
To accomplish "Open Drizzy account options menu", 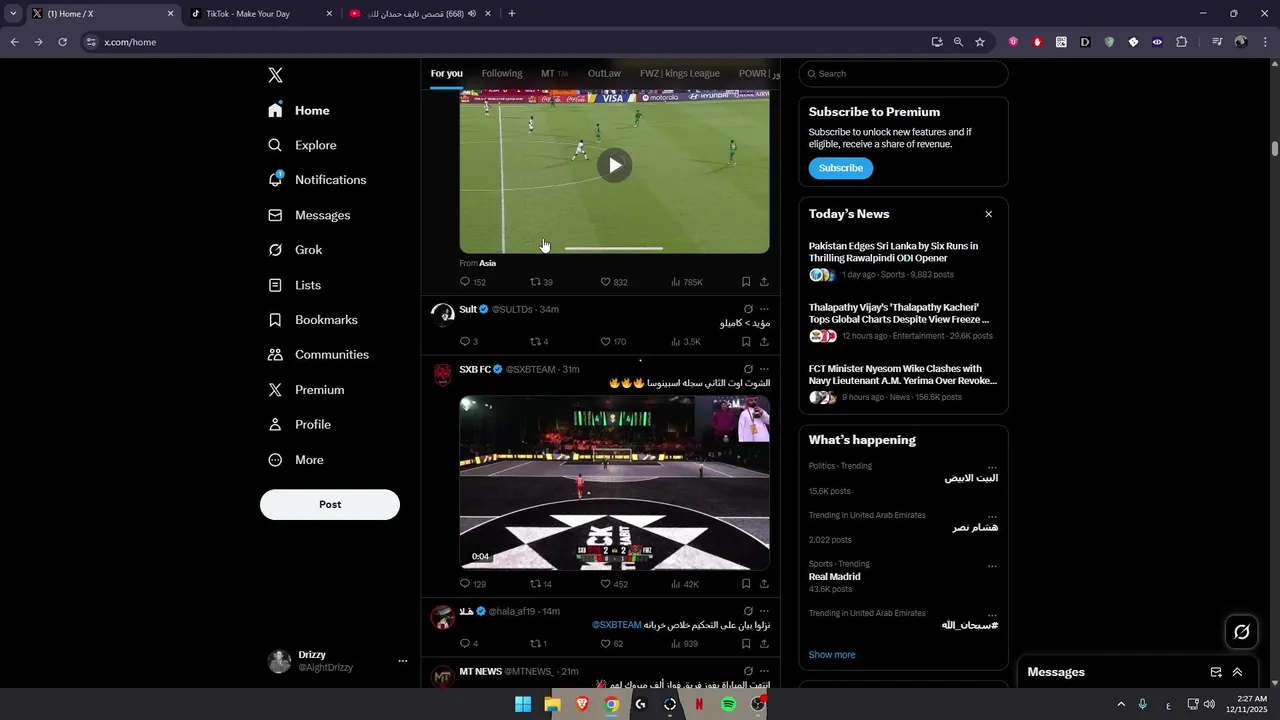I will [403, 661].
